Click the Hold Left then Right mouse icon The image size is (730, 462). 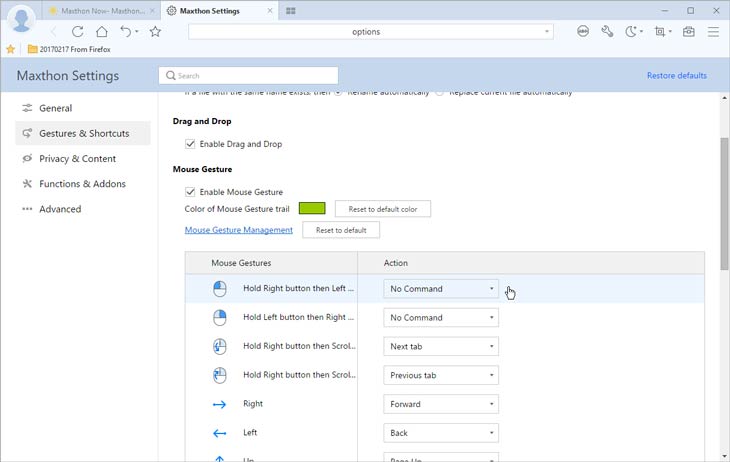tap(220, 318)
